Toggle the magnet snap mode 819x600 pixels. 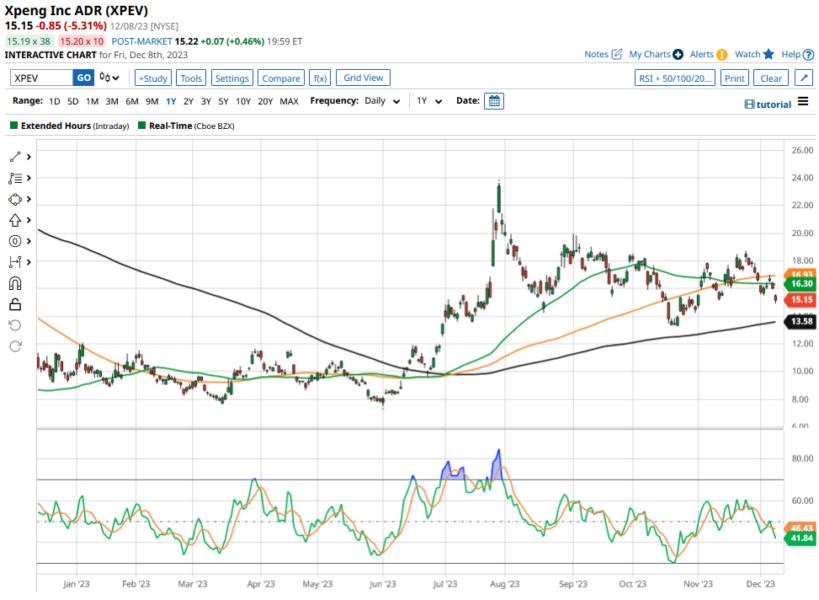point(15,284)
